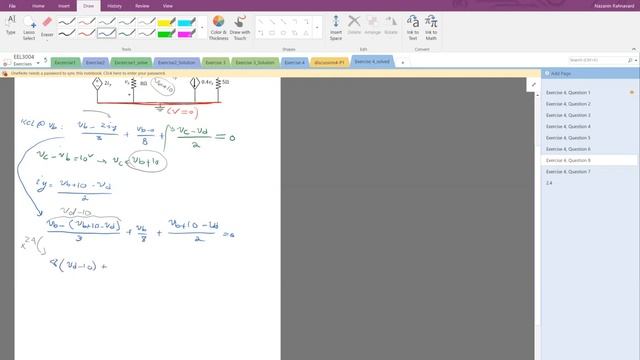Choose the first line shape
The width and height of the screenshot is (640, 360).
click(260, 22)
